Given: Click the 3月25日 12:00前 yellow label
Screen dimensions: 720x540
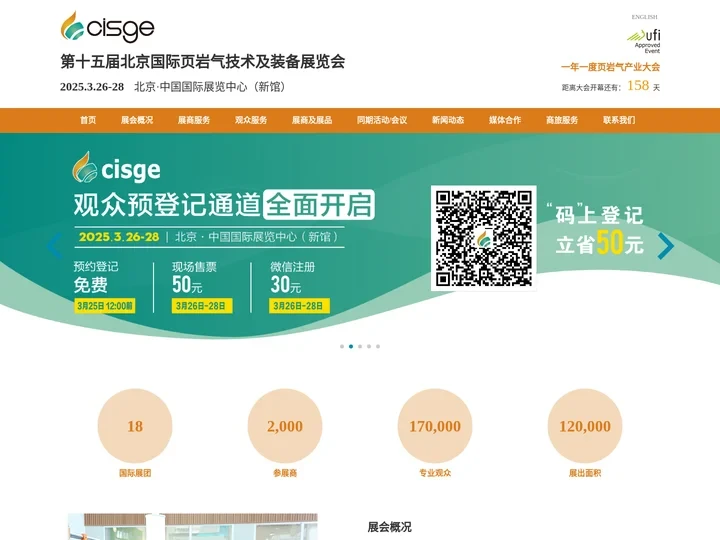Looking at the screenshot, I should pos(105,306).
